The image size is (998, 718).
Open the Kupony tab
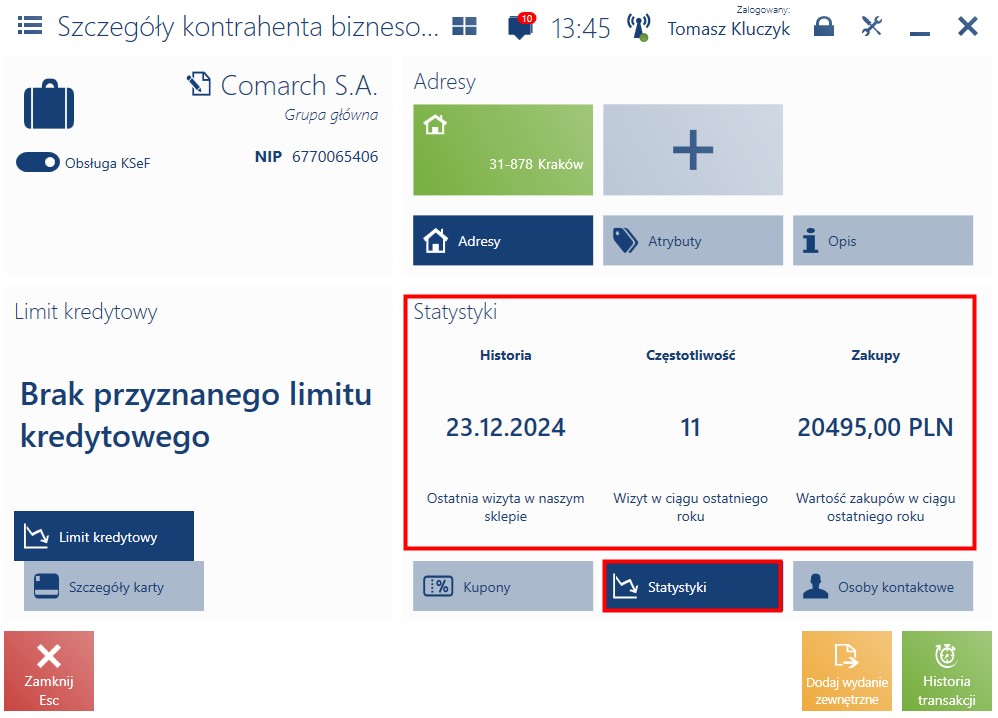click(x=503, y=586)
